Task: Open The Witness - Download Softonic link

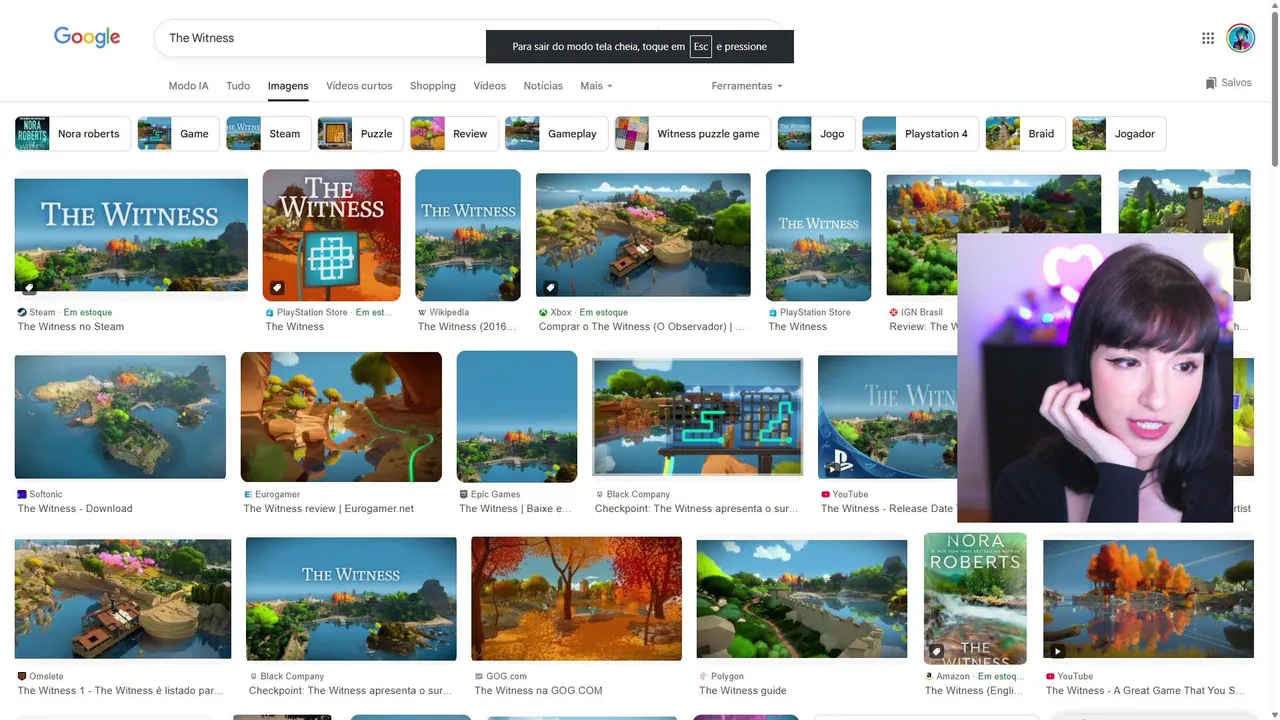Action: pyautogui.click(x=75, y=509)
